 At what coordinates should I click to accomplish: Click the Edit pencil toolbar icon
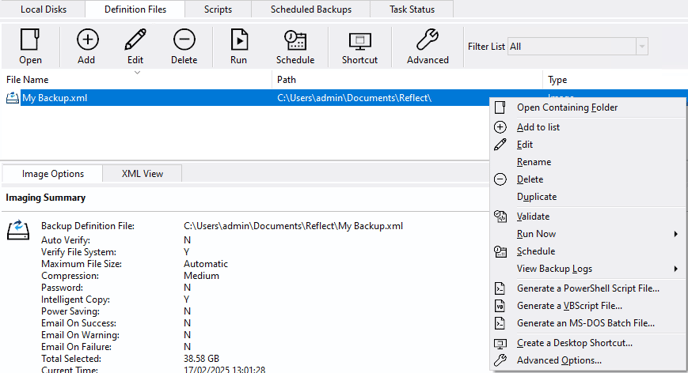click(135, 39)
